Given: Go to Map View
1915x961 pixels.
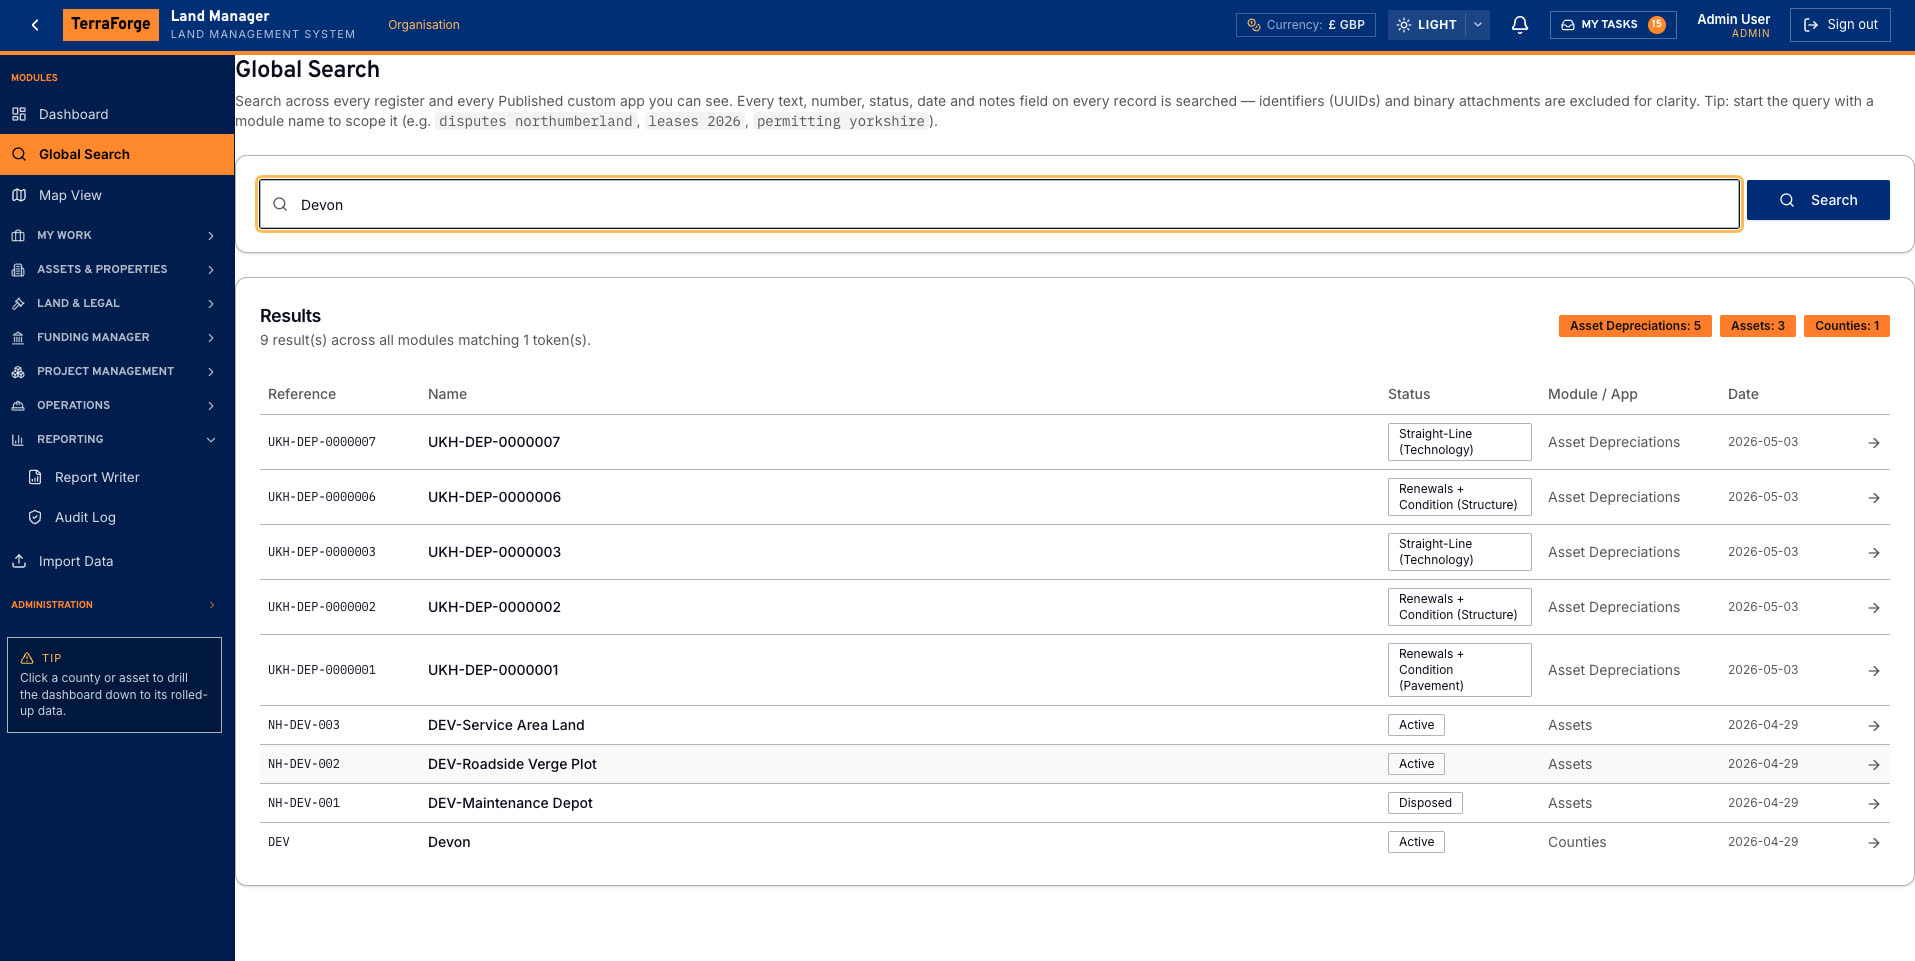Looking at the screenshot, I should pyautogui.click(x=117, y=195).
